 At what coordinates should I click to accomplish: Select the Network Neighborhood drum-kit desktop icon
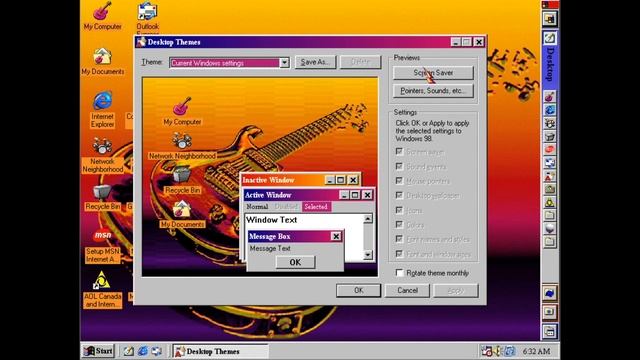coord(102,146)
